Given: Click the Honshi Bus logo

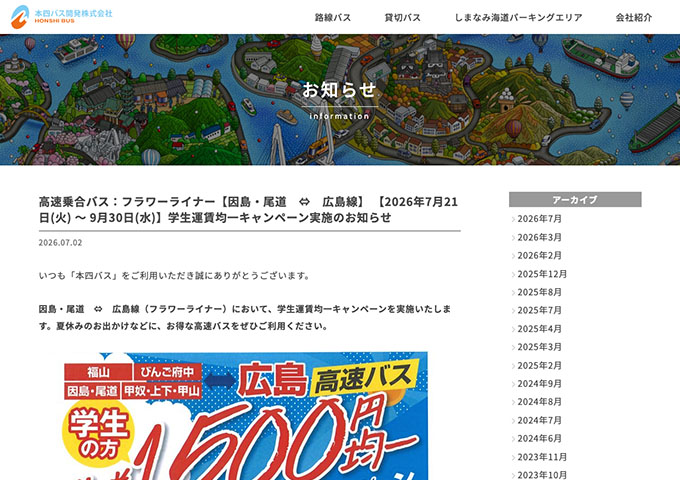Looking at the screenshot, I should point(61,16).
